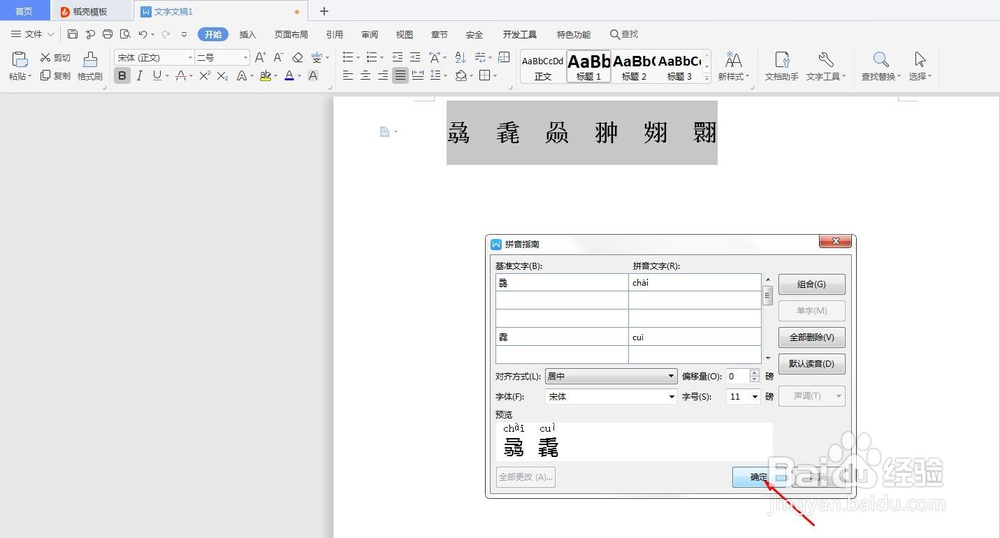Viewport: 1000px width, 538px height.
Task: Toggle Strikethrough text formatting
Action: coord(181,76)
